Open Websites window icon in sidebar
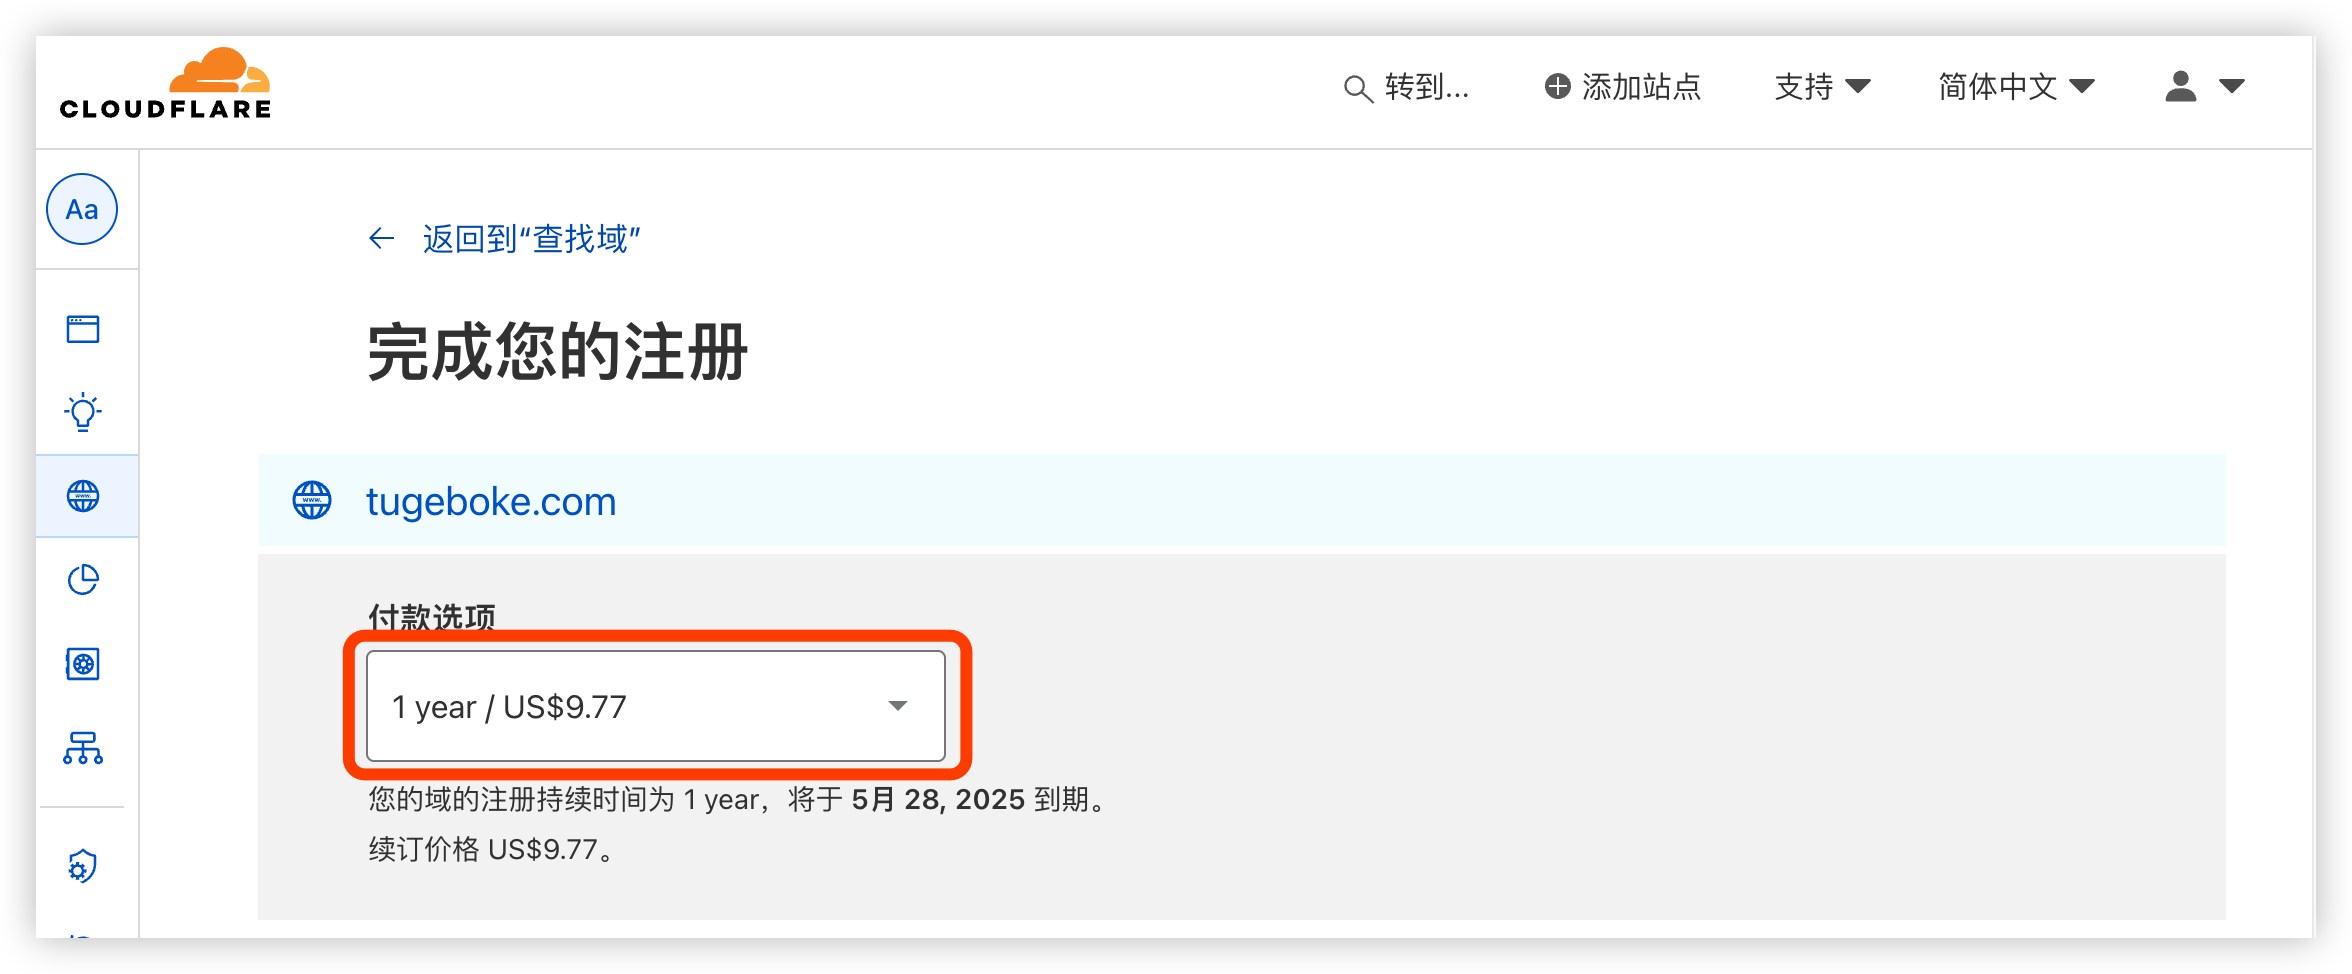Viewport: 2352px width, 974px height. [x=83, y=329]
